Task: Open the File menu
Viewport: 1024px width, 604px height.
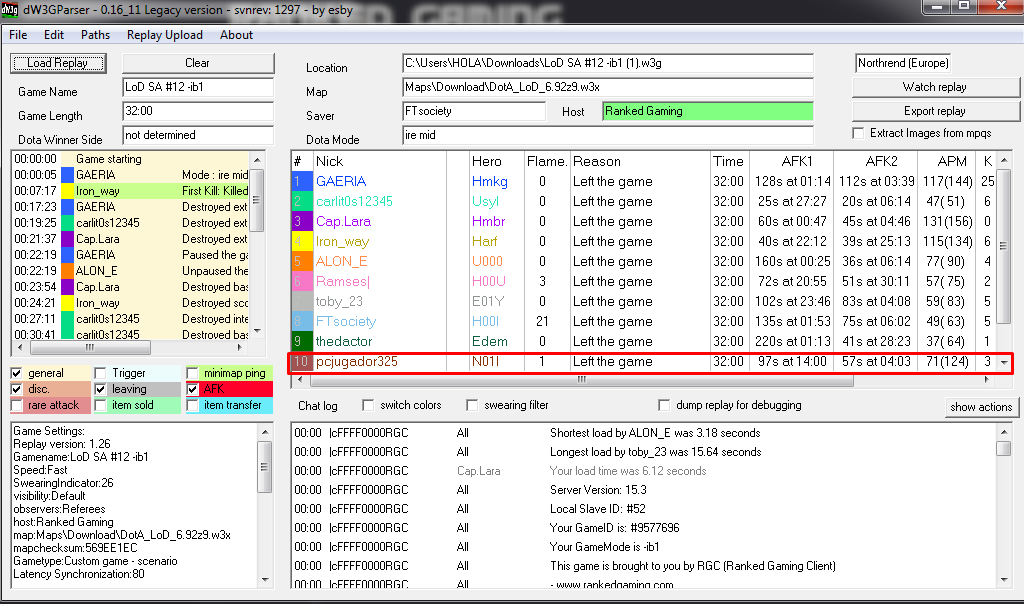Action: click(18, 35)
